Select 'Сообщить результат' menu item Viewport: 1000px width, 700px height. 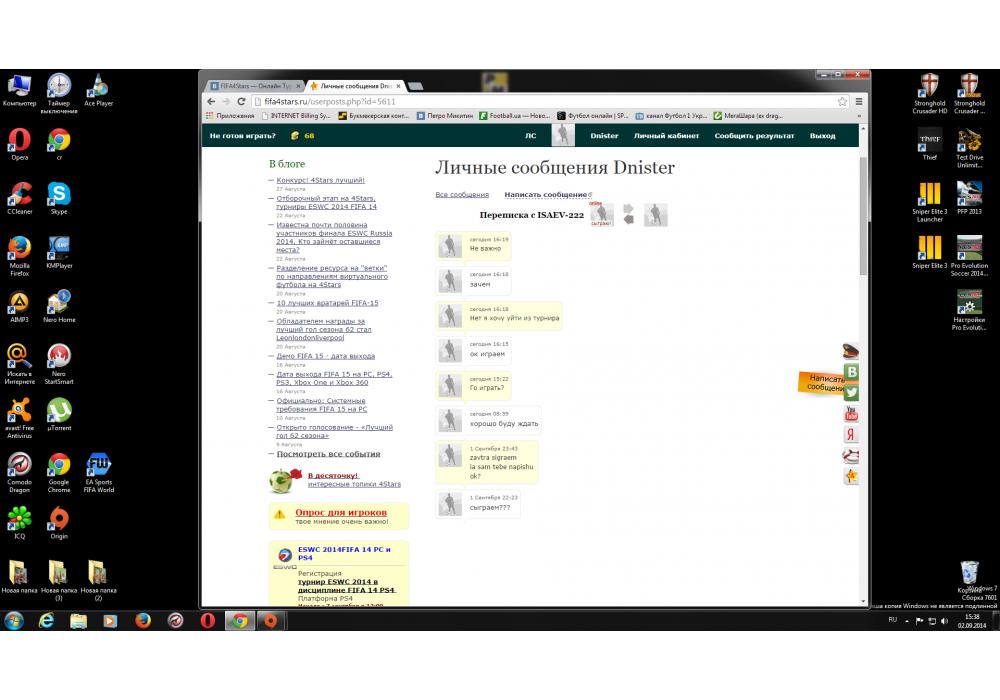754,136
